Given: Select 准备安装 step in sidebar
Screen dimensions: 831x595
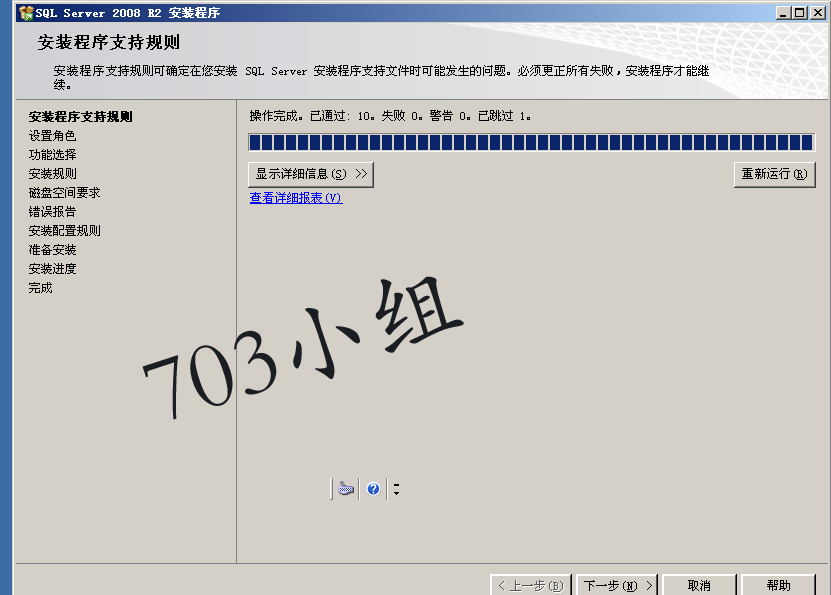Looking at the screenshot, I should point(52,250).
